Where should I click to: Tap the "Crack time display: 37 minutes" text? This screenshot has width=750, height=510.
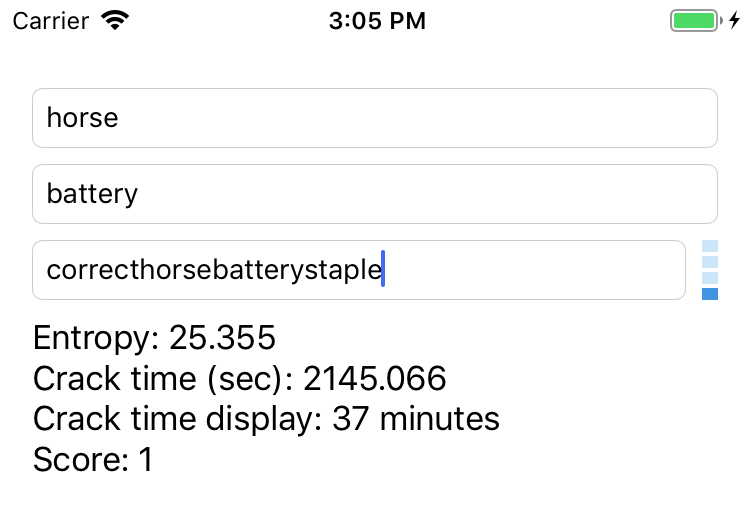[266, 418]
